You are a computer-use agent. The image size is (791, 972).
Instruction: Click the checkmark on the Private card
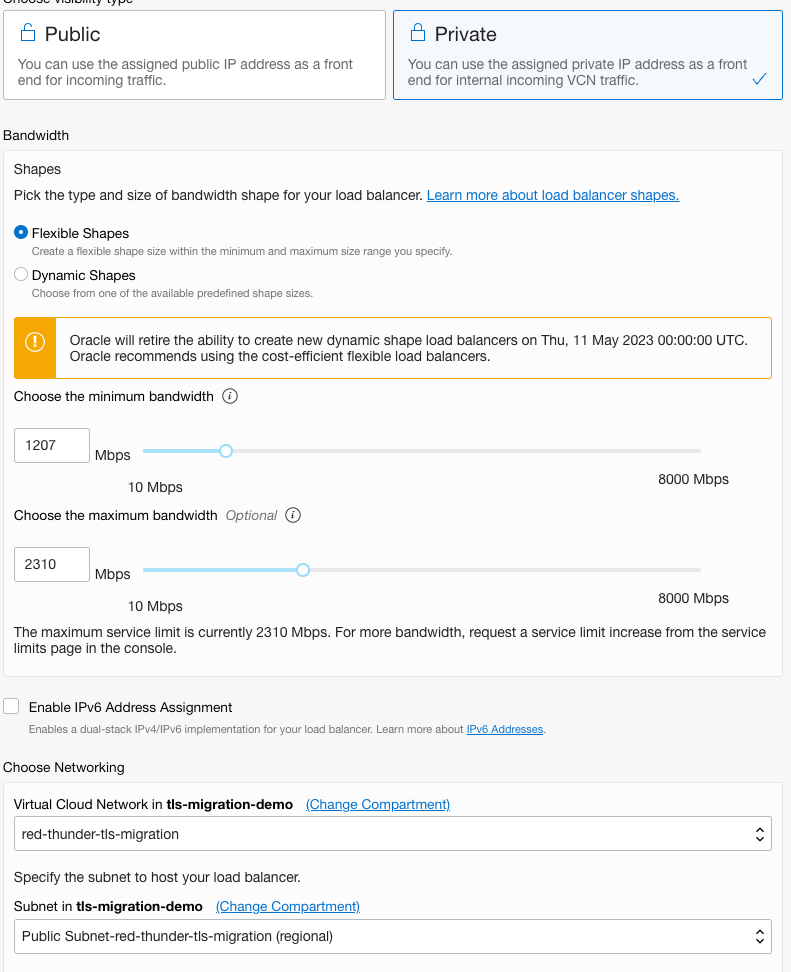click(x=759, y=80)
